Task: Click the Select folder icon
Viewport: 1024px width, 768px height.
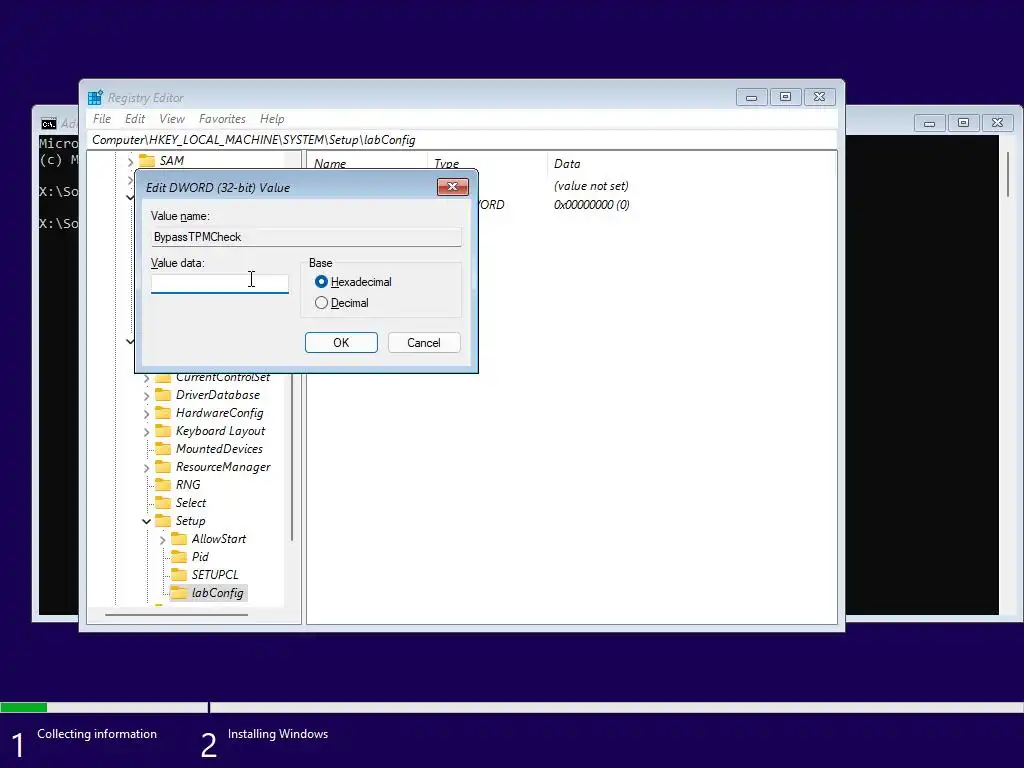Action: 163,503
